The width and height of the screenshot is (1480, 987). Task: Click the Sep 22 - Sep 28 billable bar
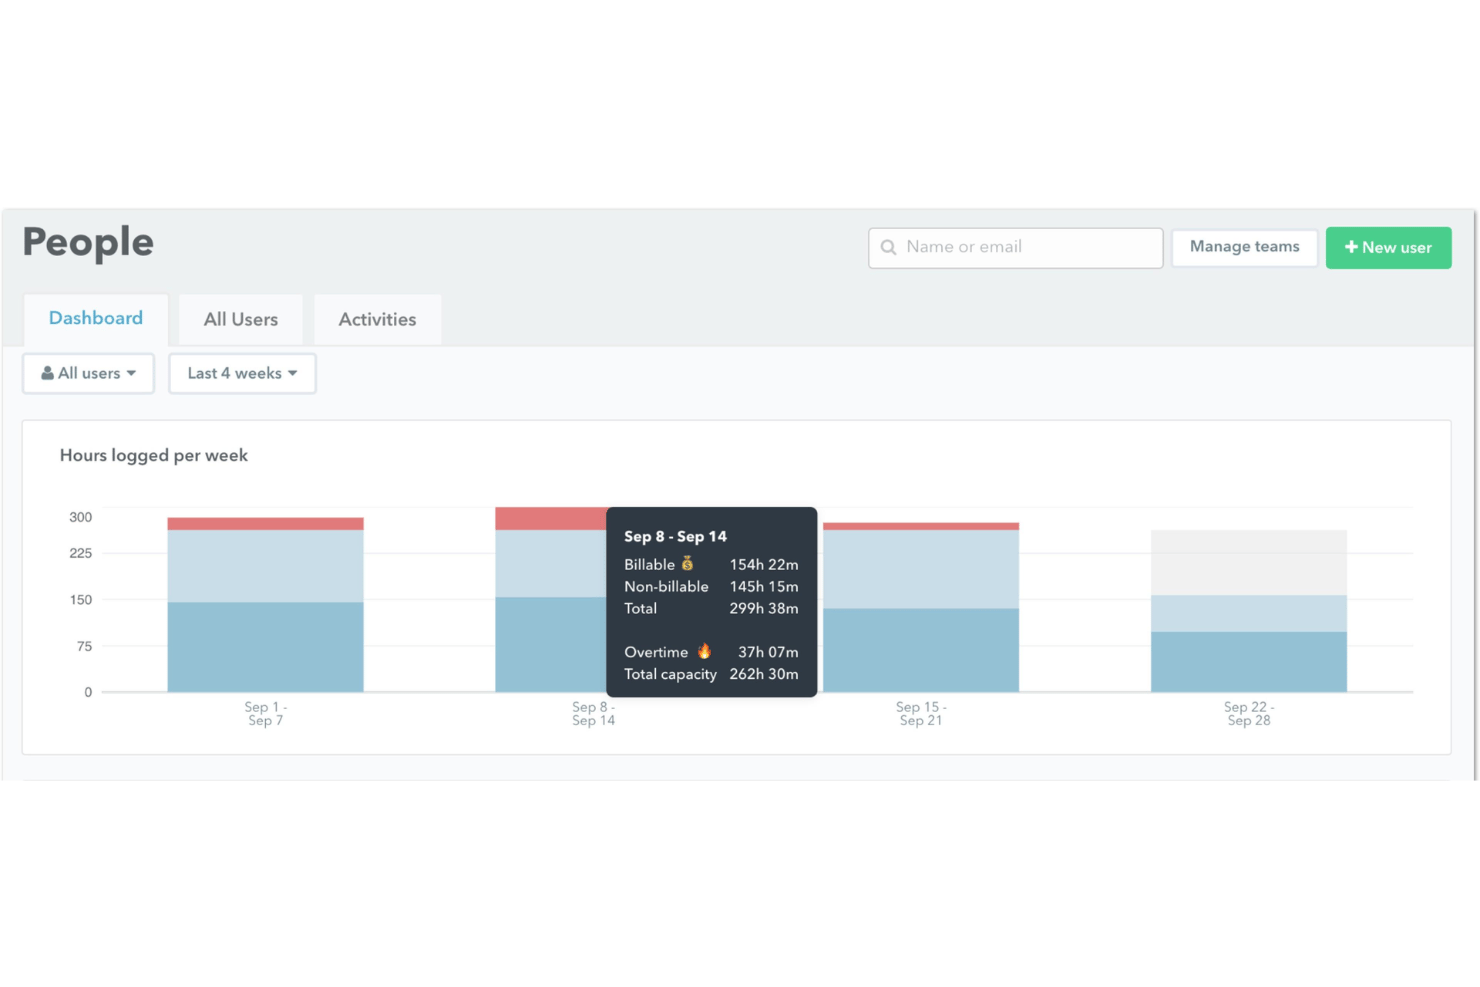pos(1249,662)
